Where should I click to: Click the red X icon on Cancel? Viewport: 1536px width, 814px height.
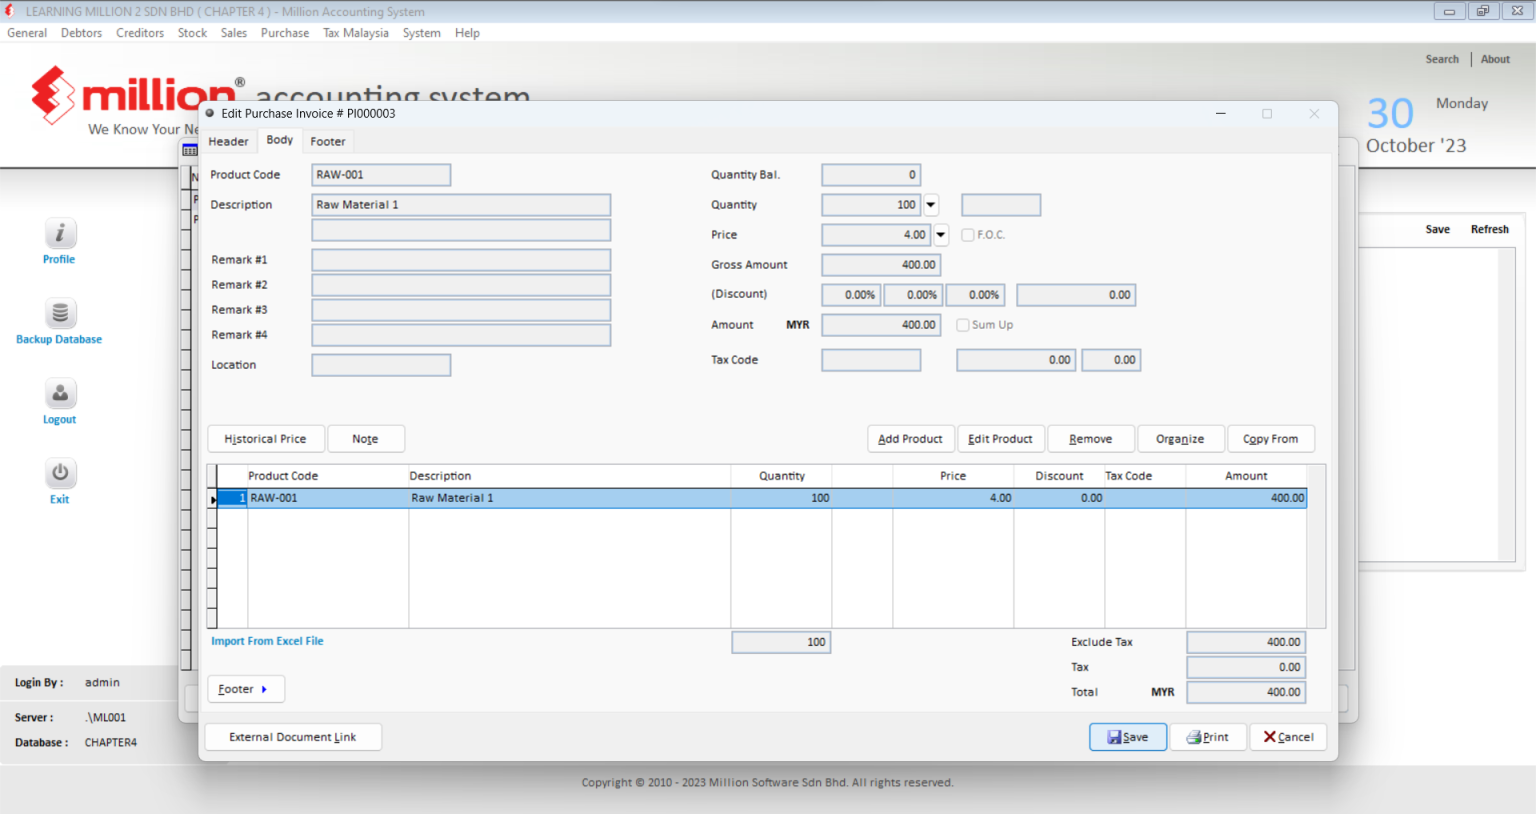click(1268, 736)
